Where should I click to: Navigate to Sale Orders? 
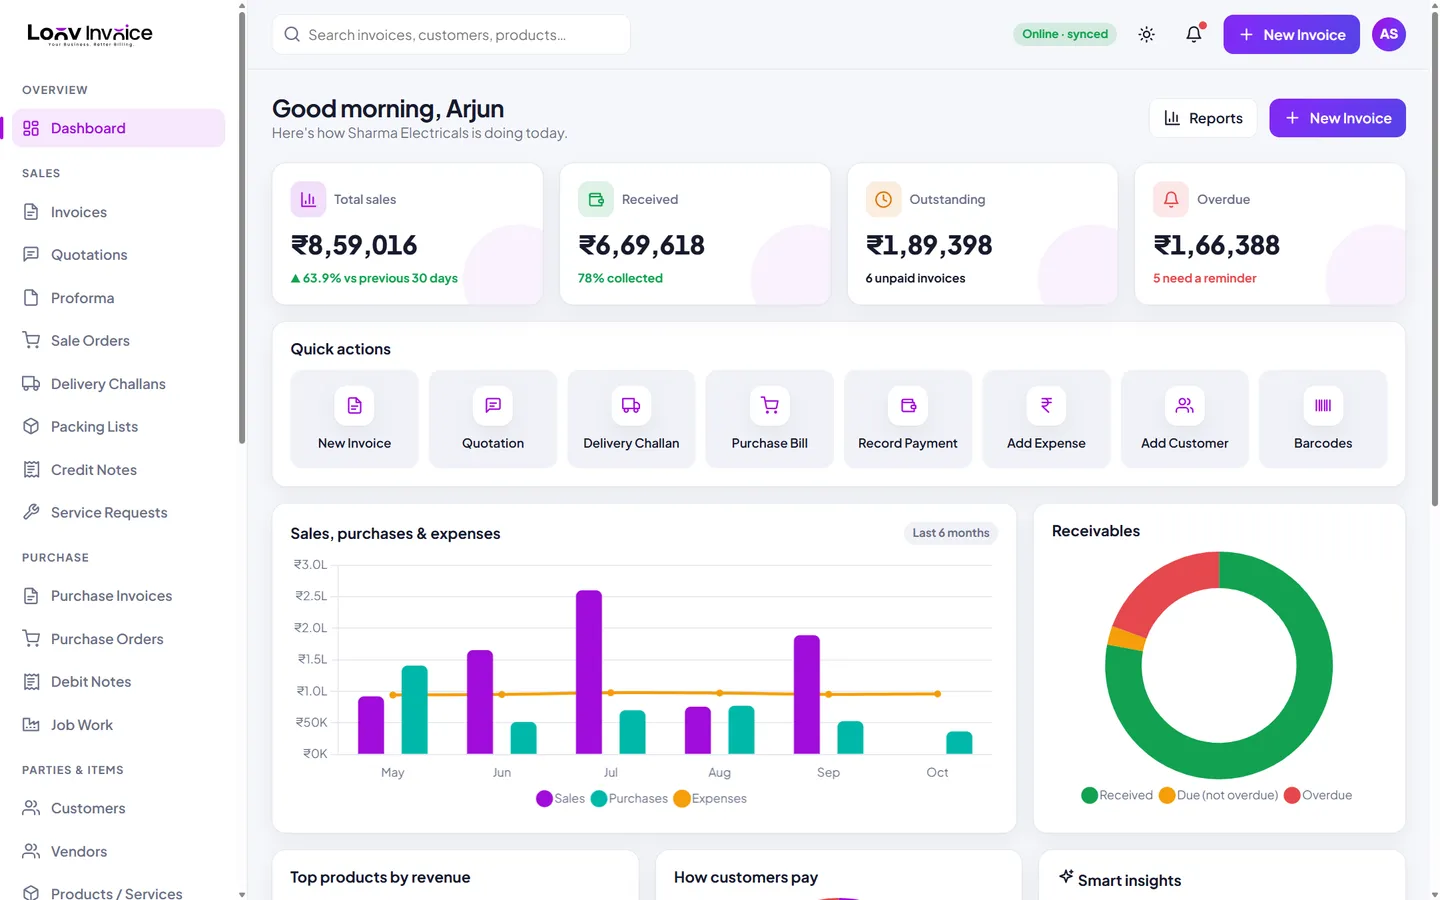[118, 341]
